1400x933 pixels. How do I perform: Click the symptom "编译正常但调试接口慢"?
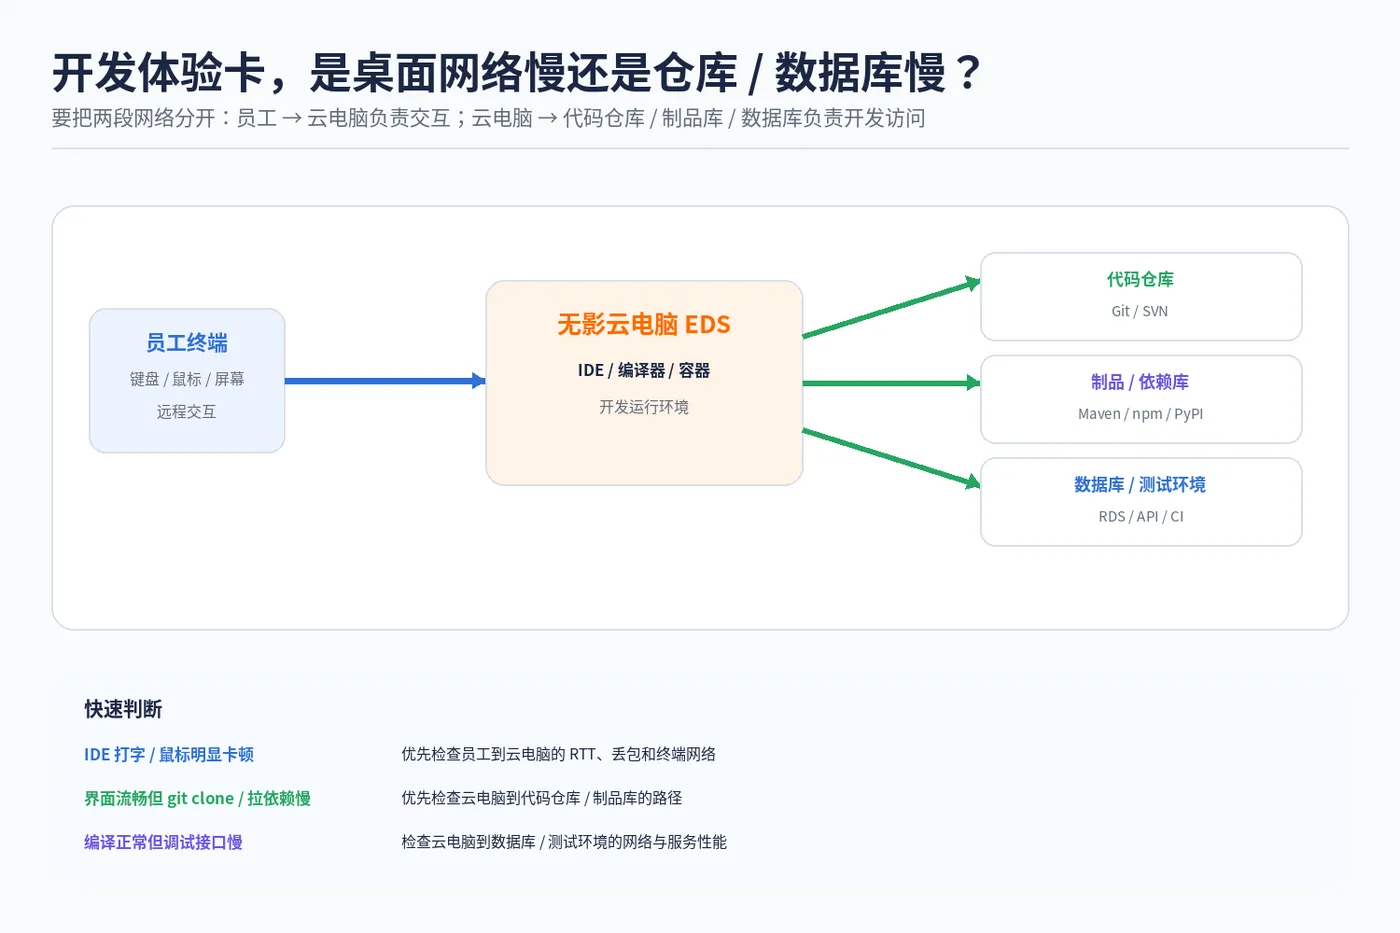(163, 842)
